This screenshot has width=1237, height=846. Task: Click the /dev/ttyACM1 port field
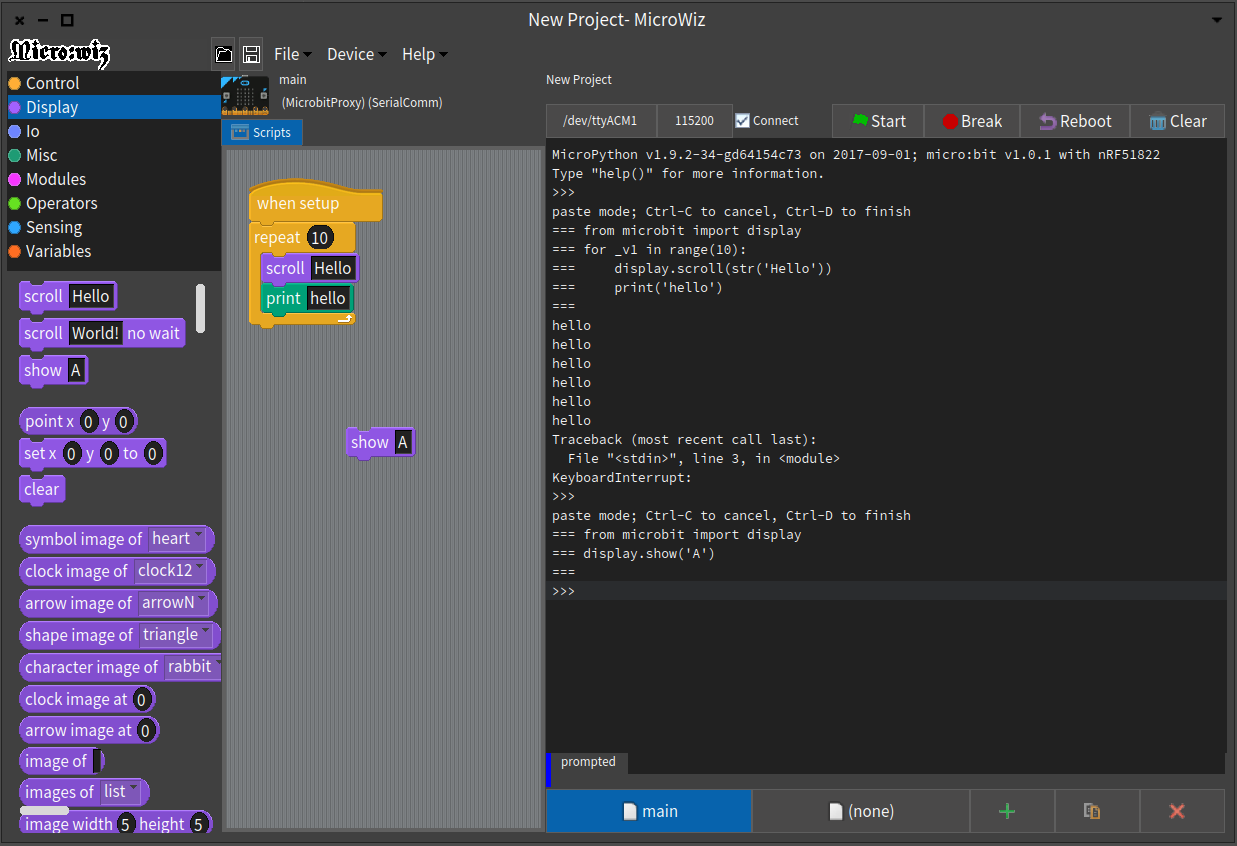[x=600, y=121]
